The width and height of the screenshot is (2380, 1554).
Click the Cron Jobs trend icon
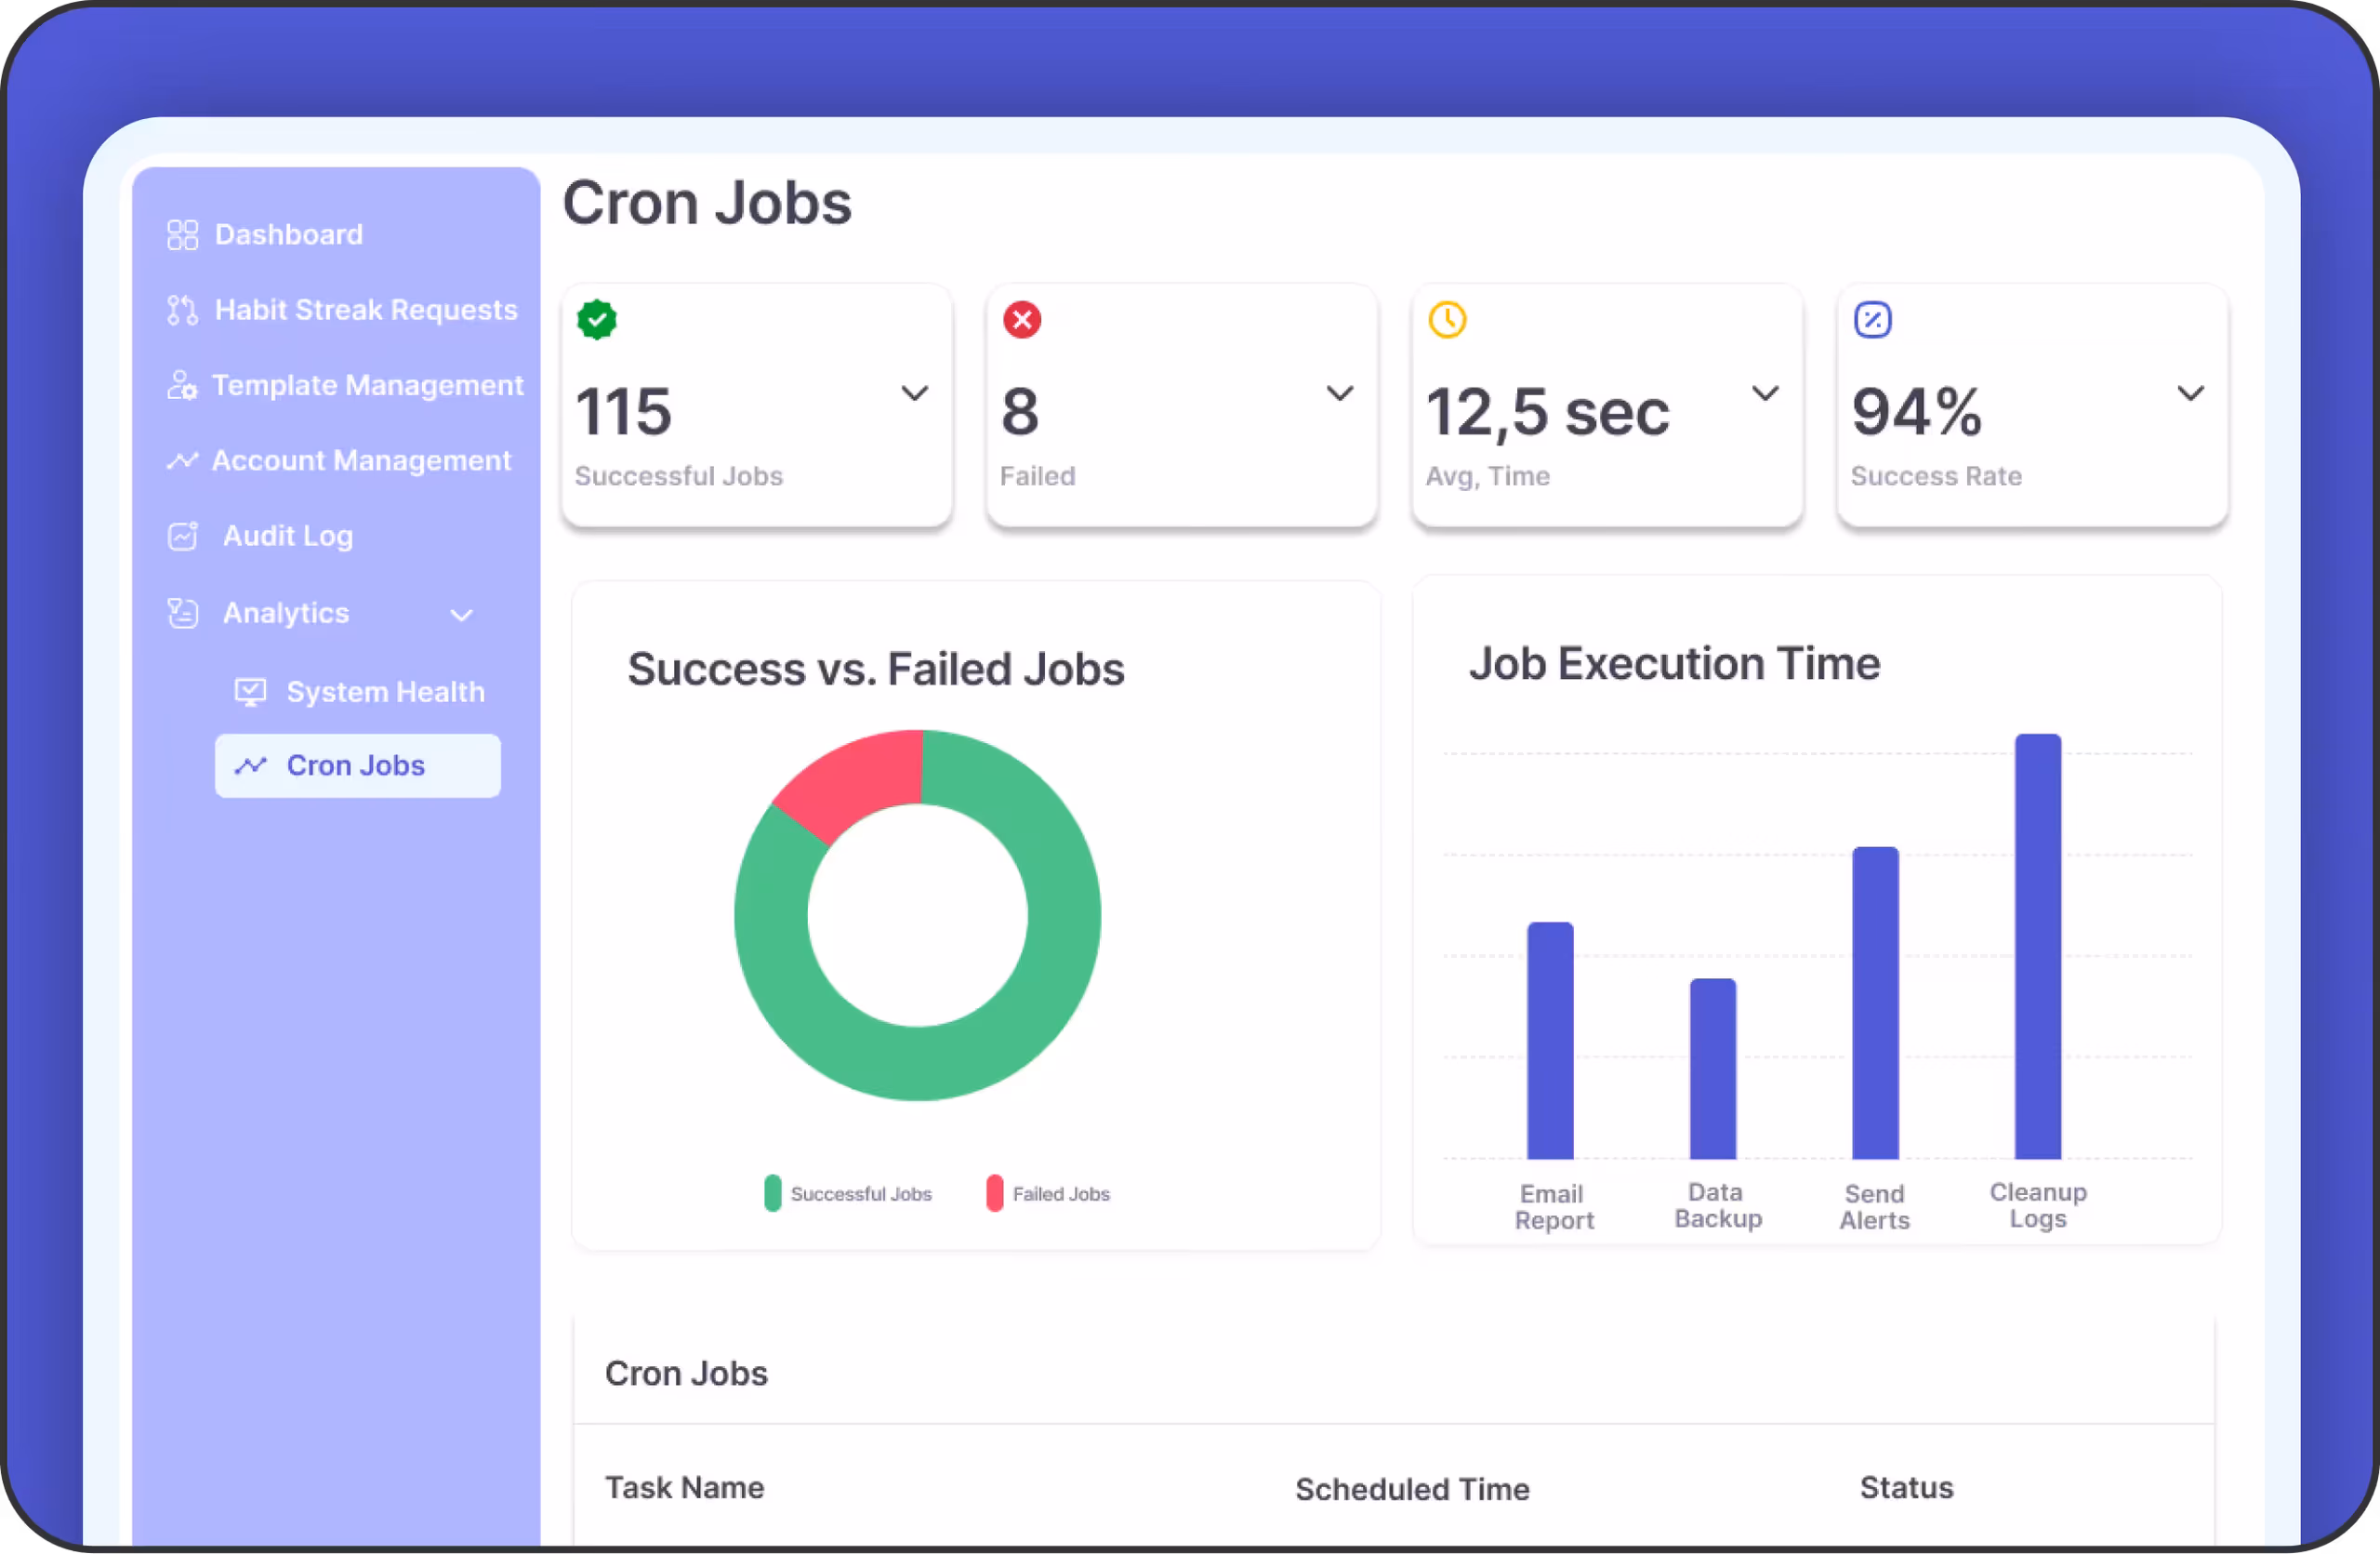click(x=250, y=766)
